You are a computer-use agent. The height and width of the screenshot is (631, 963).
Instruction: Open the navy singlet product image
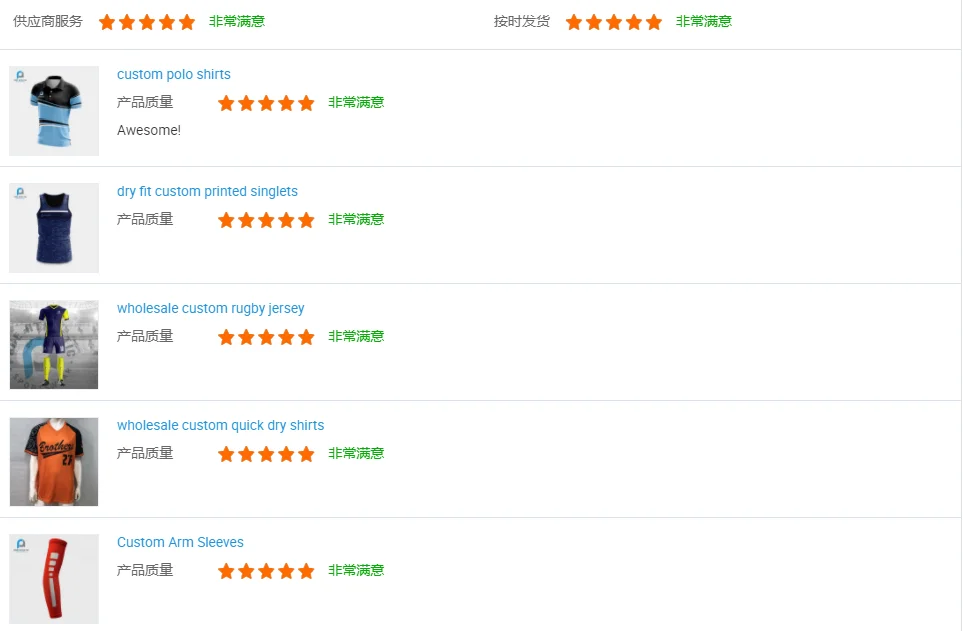[54, 228]
